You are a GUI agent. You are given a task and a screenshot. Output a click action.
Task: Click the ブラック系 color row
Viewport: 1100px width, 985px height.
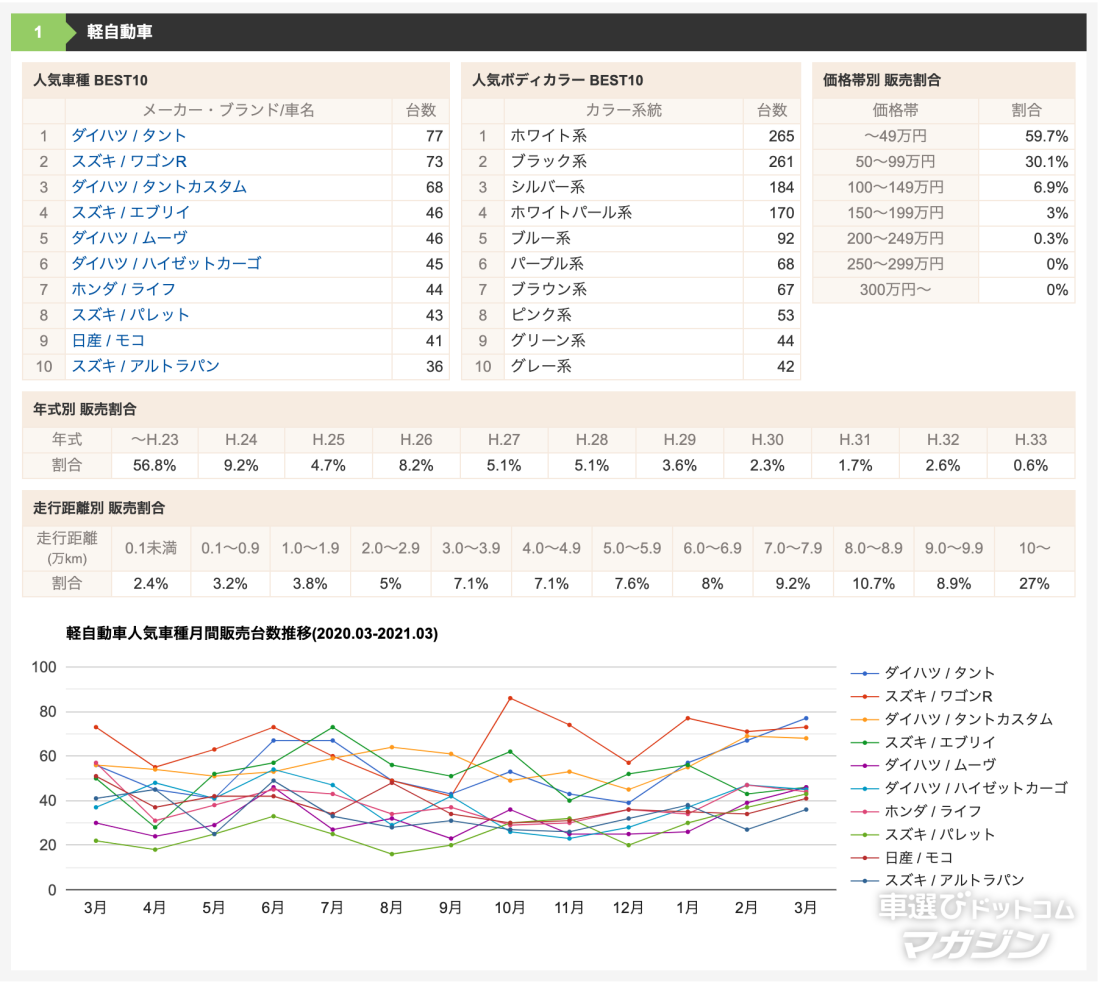[x=631, y=161]
